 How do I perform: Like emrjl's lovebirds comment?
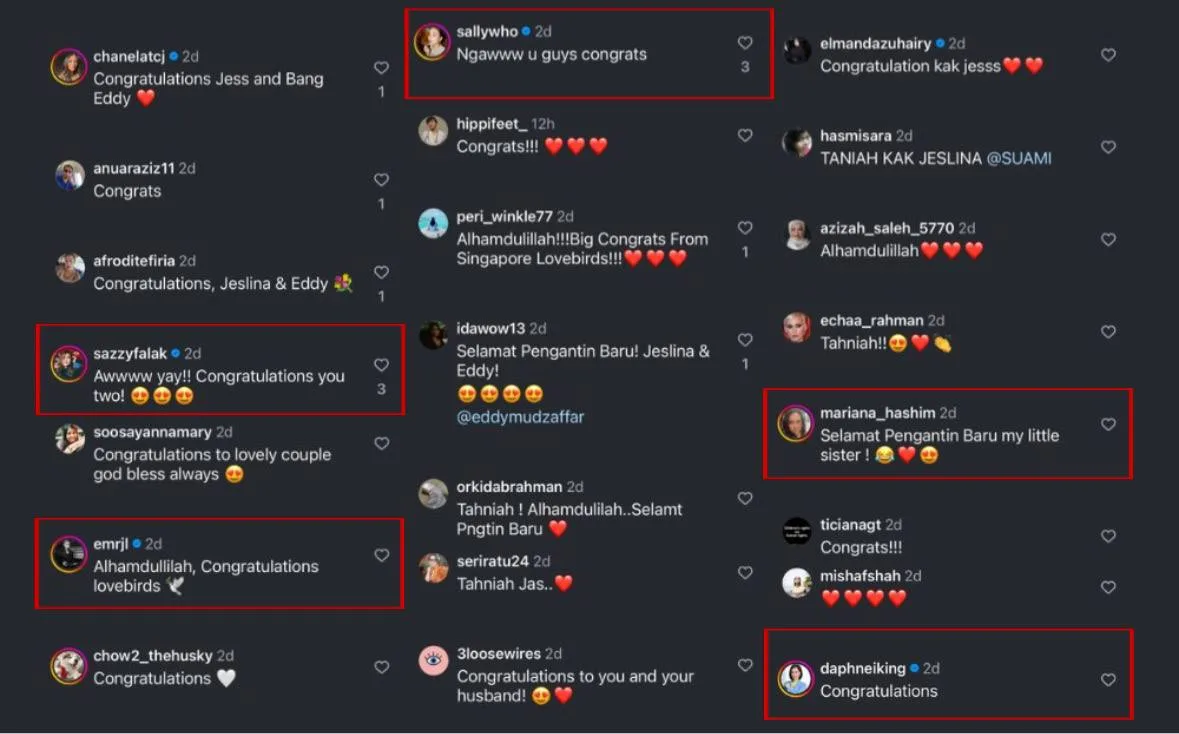[381, 555]
